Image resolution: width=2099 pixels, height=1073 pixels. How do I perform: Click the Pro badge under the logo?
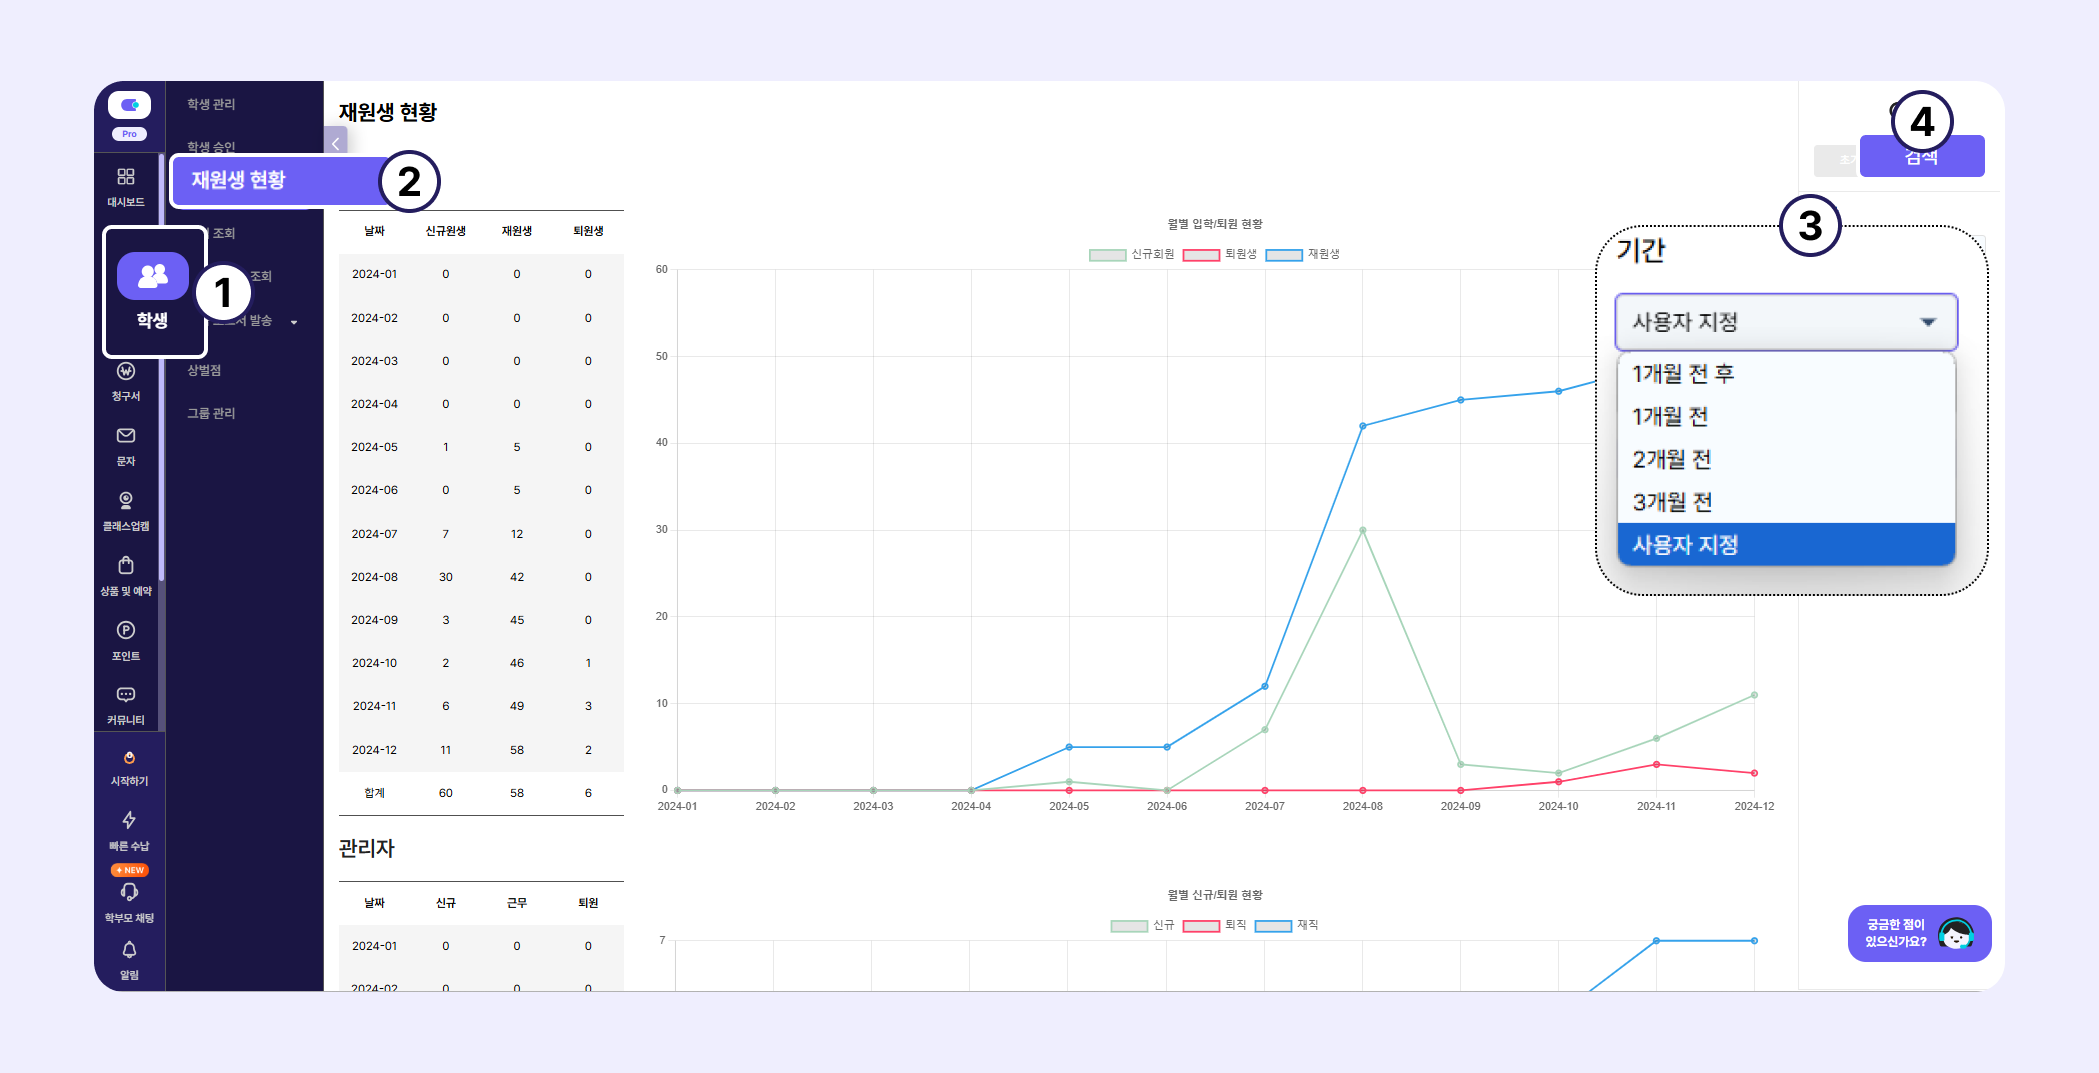(129, 134)
